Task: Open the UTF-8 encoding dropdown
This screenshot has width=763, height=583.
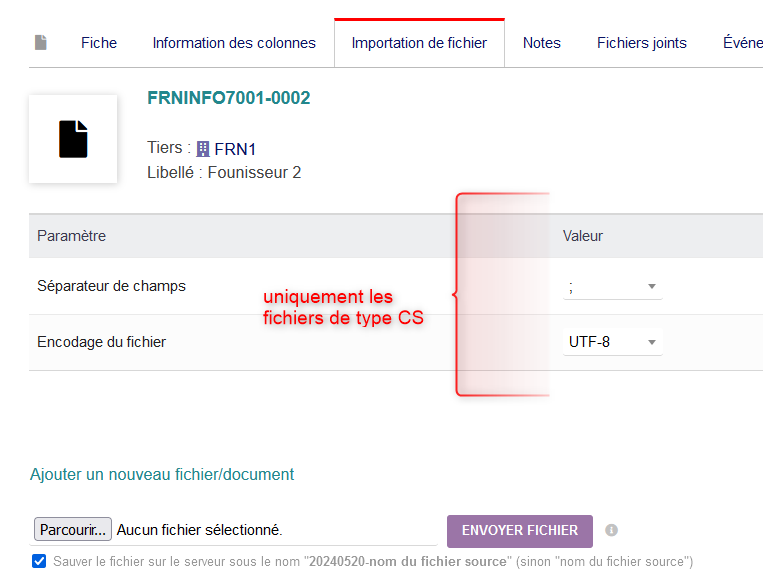Action: coord(612,342)
